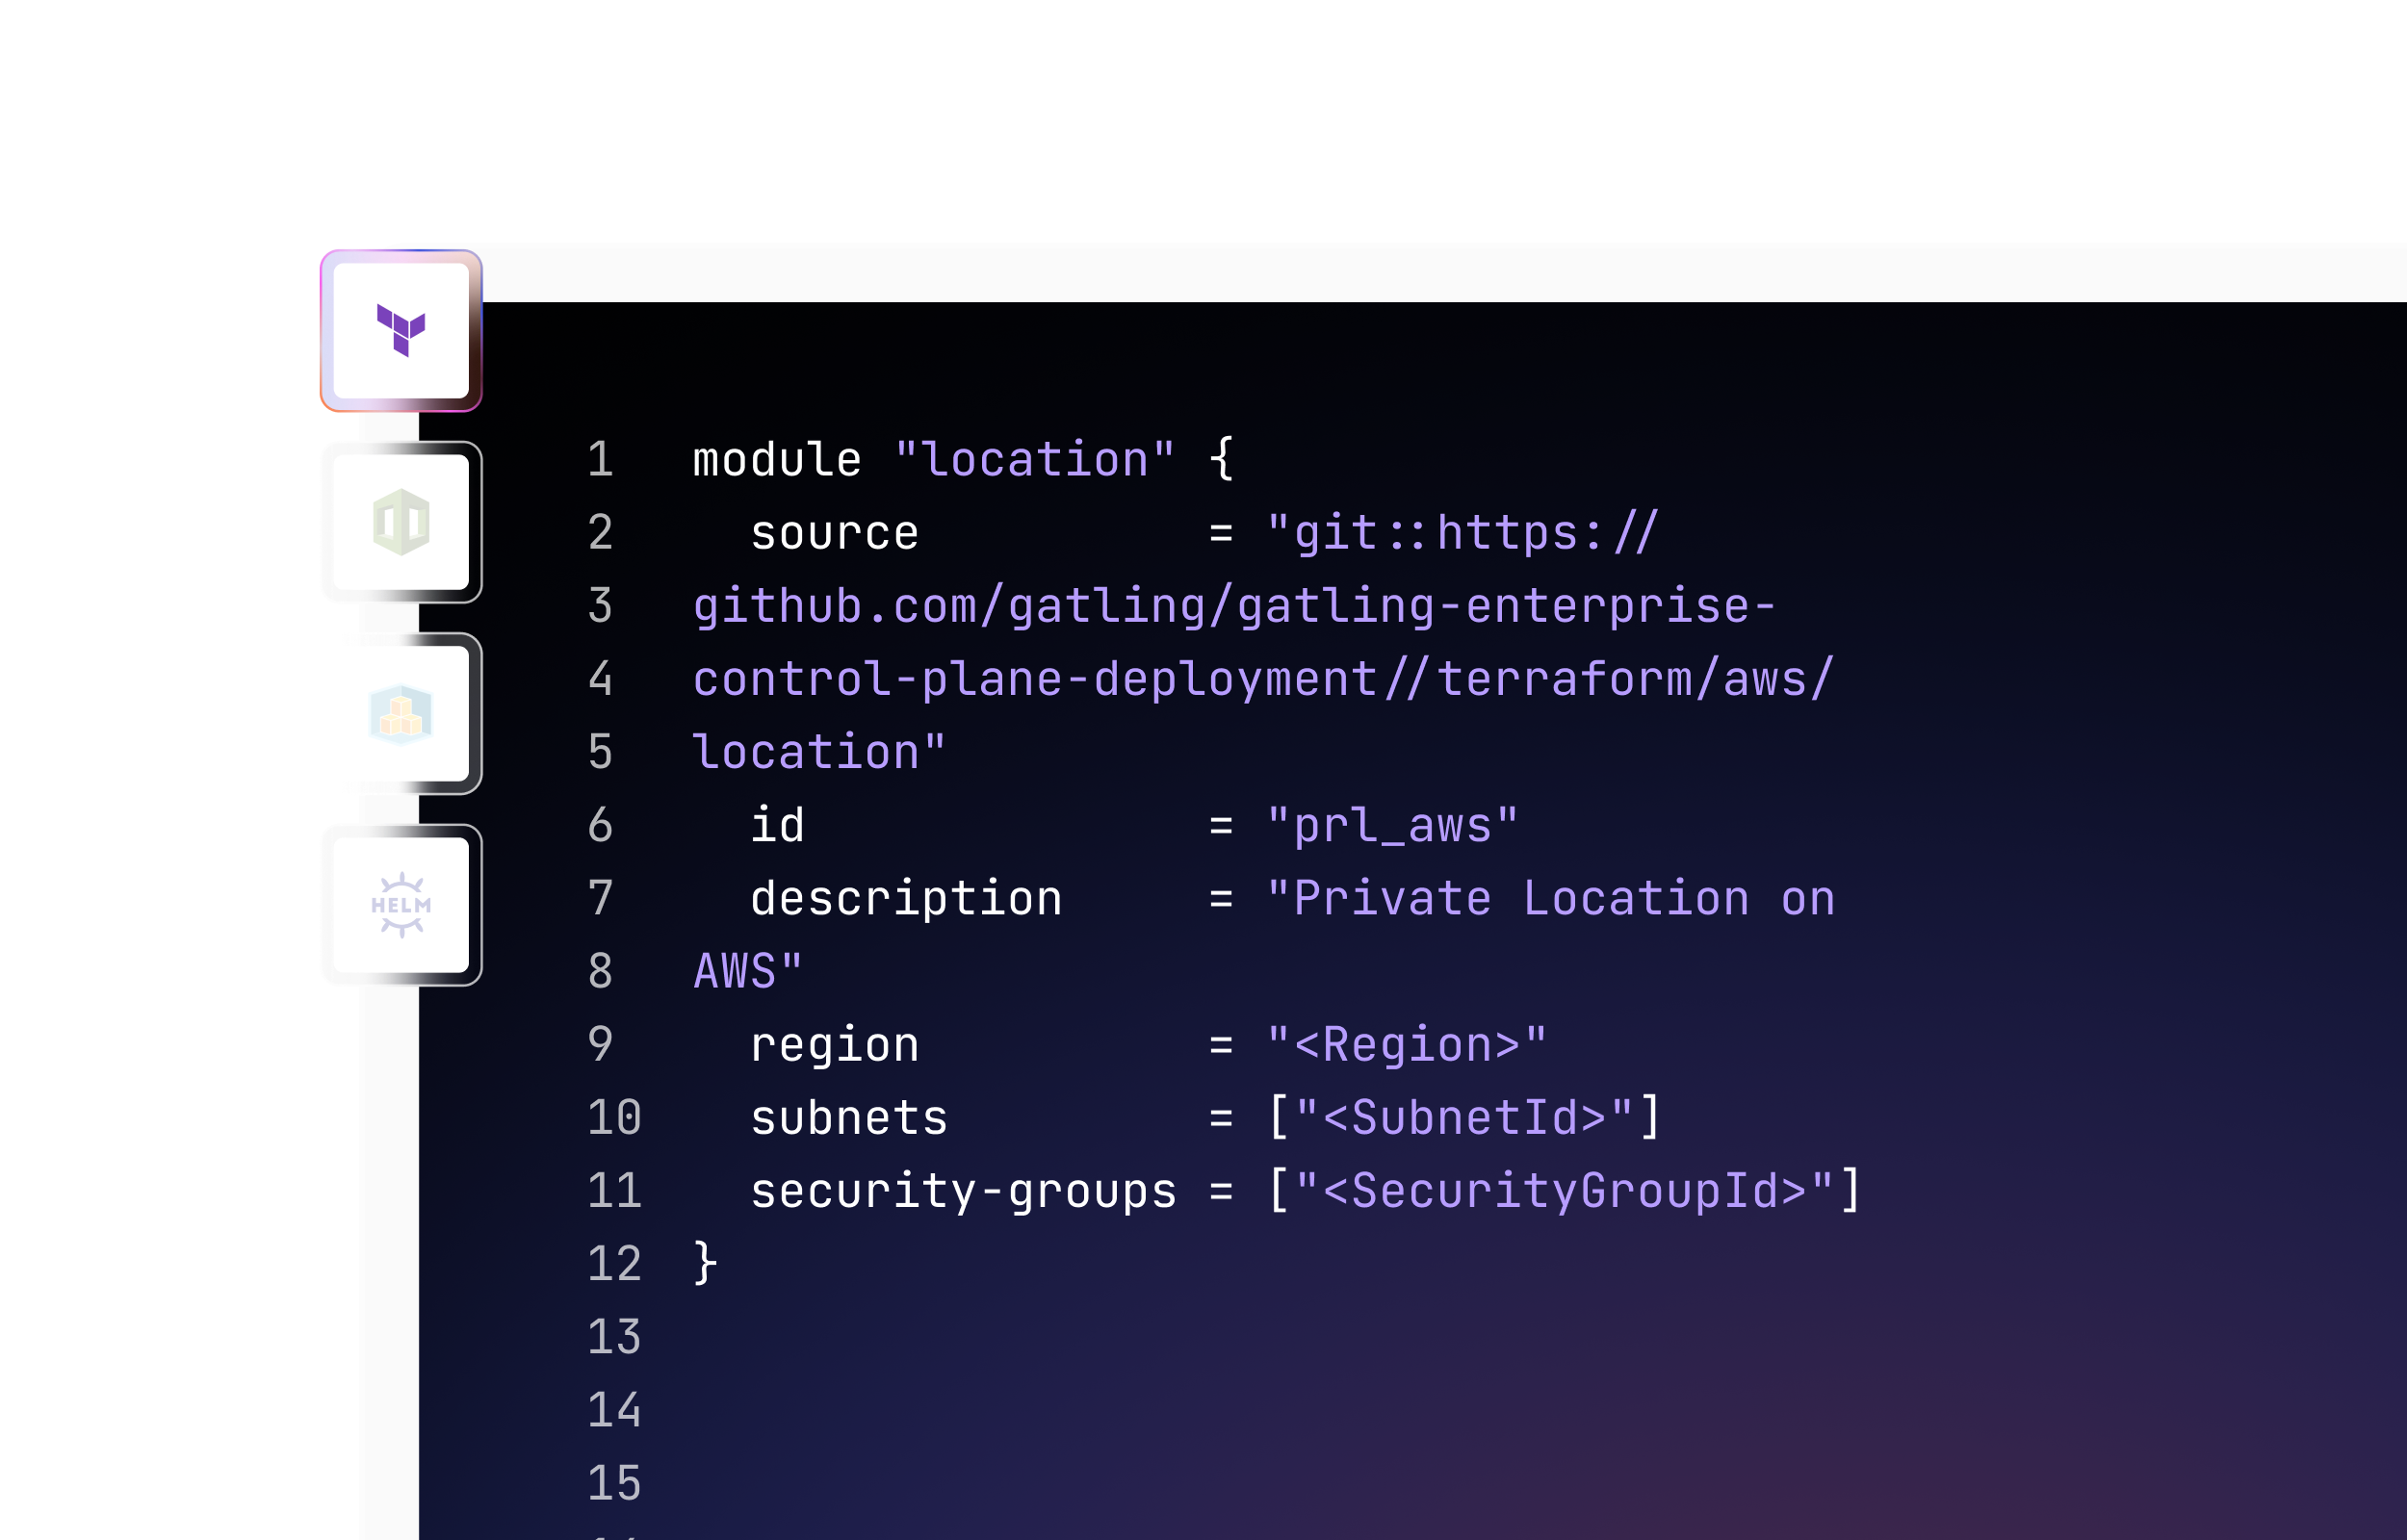
Task: Click the 'control-plane-deployment//terraform/aws/' line
Action: tap(1263, 679)
